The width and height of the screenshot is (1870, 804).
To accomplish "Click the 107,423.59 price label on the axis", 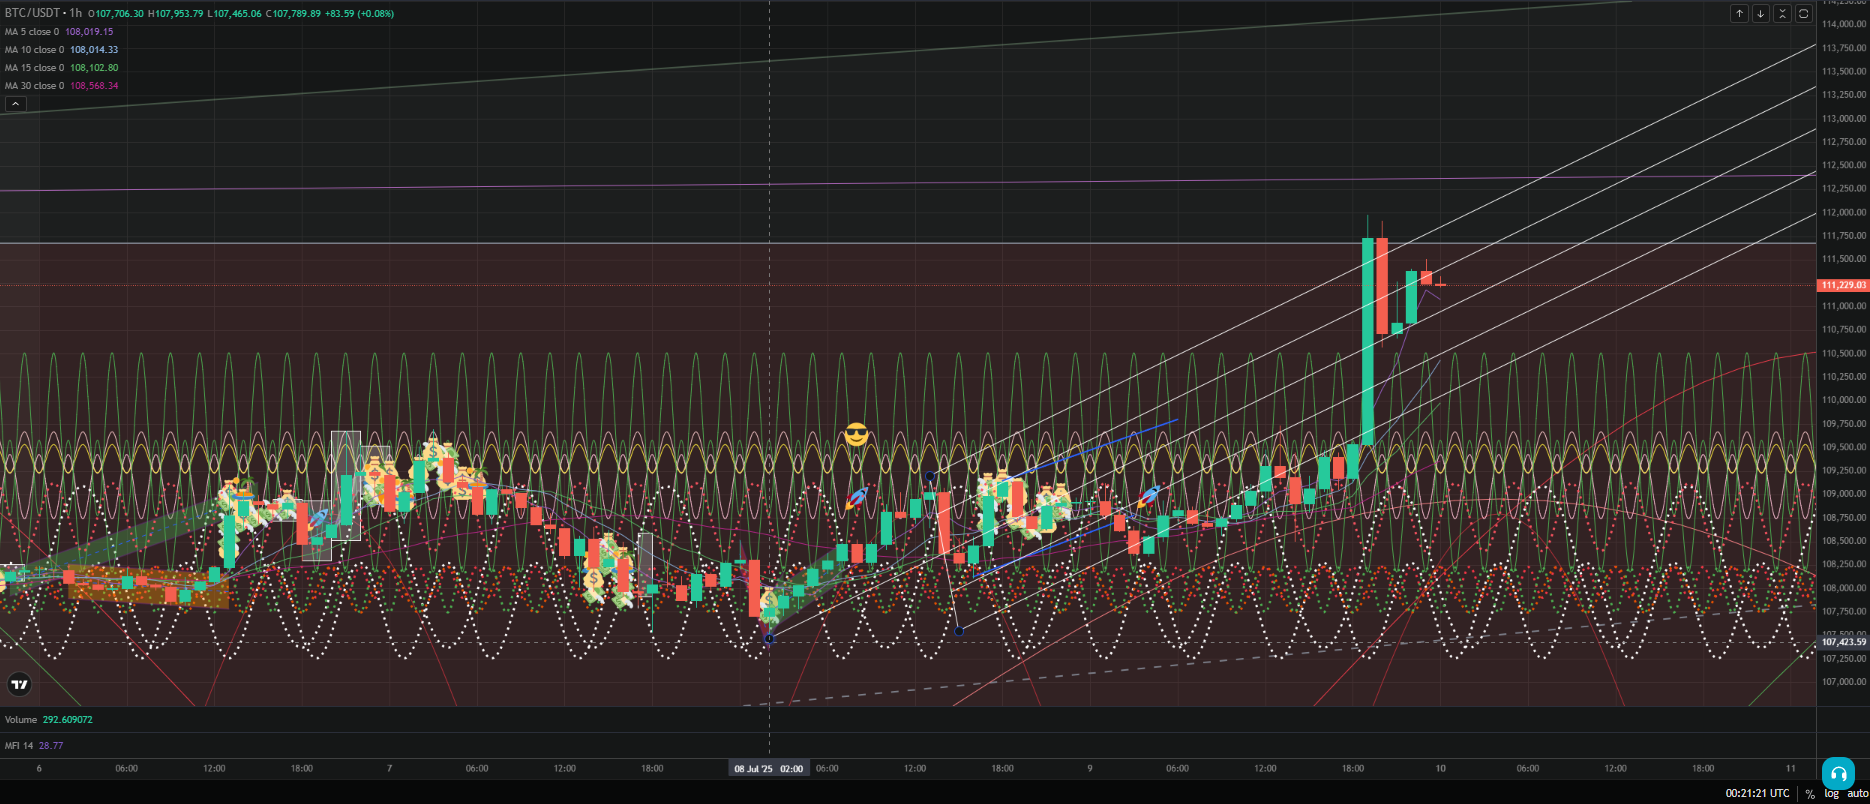I will 1843,642.
